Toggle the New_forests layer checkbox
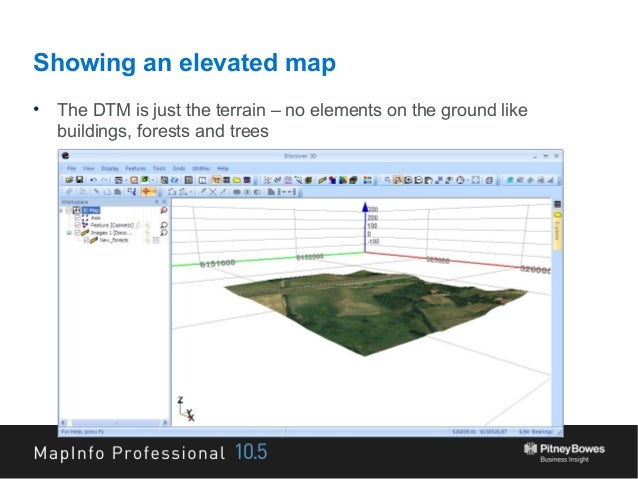The width and height of the screenshot is (638, 479). coord(86,240)
